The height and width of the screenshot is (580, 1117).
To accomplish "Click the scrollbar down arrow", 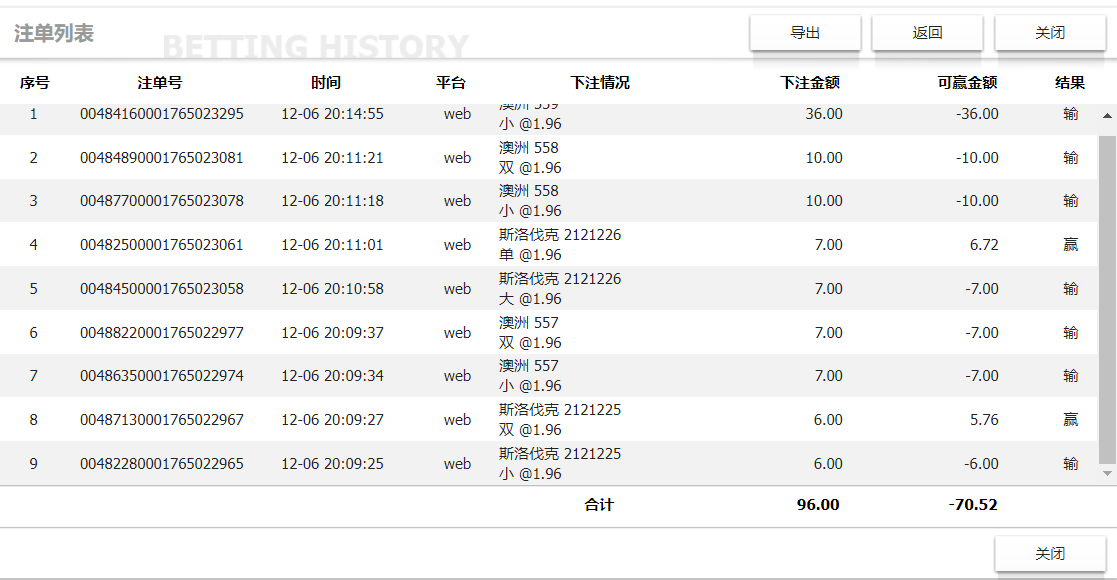I will click(x=1107, y=473).
